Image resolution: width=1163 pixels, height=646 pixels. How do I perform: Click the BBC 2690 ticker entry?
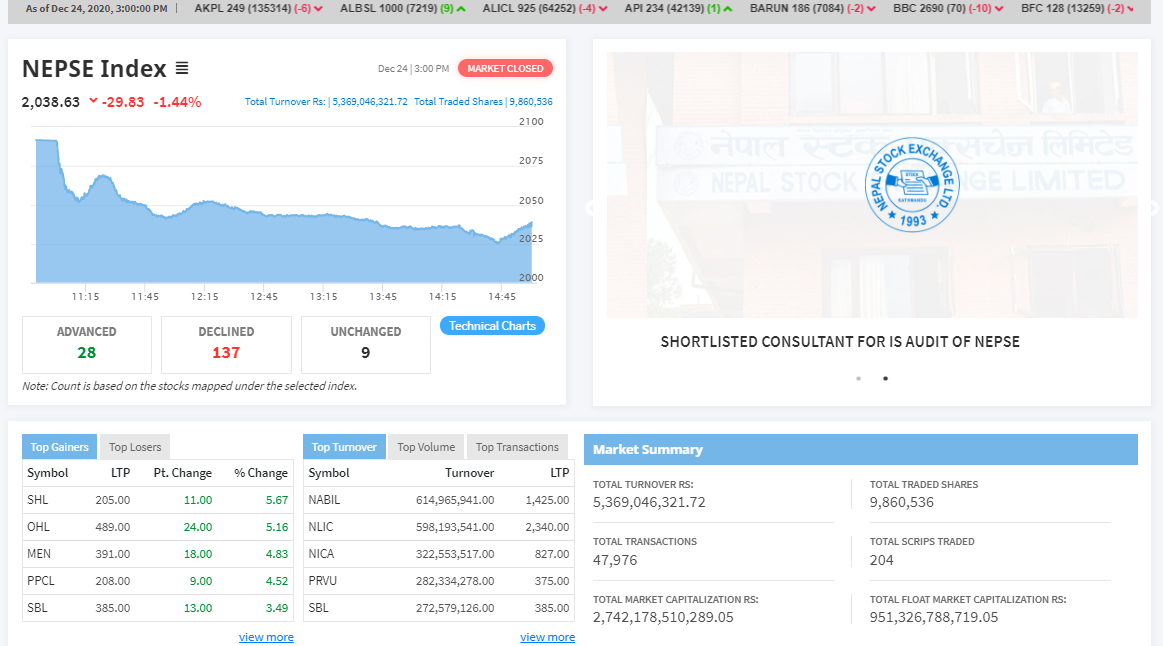click(x=949, y=9)
